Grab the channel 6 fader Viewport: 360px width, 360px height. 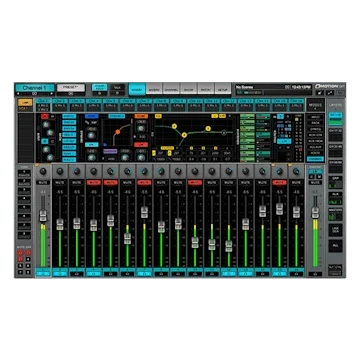click(127, 238)
